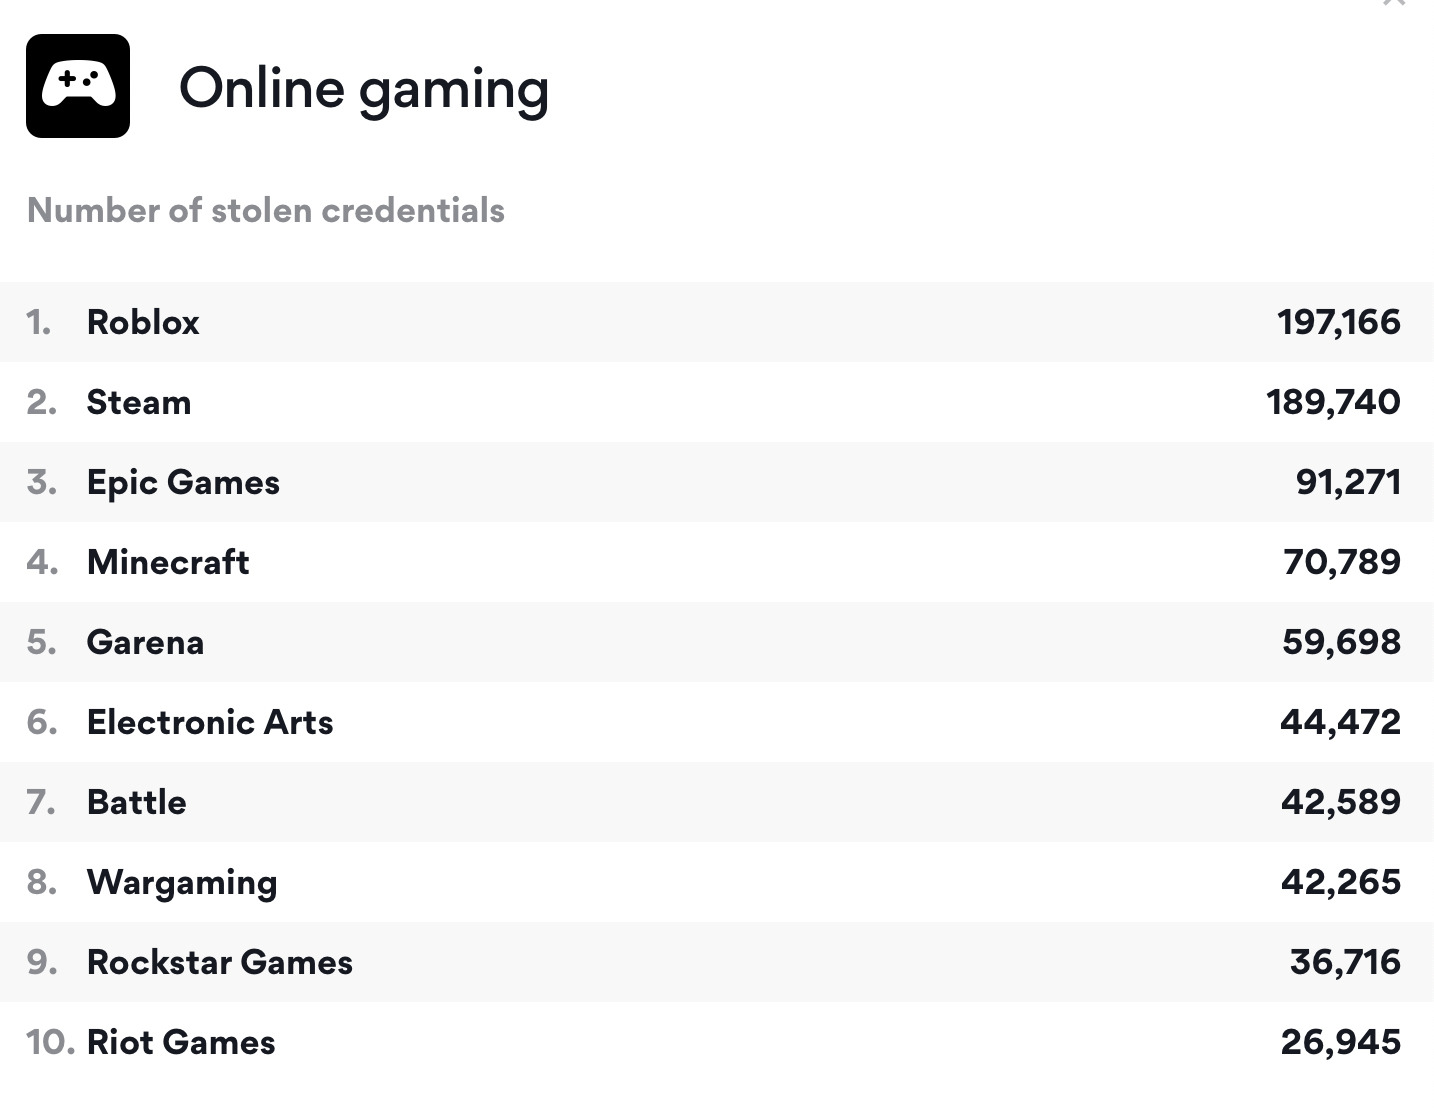Open the Epic Games row

(183, 482)
